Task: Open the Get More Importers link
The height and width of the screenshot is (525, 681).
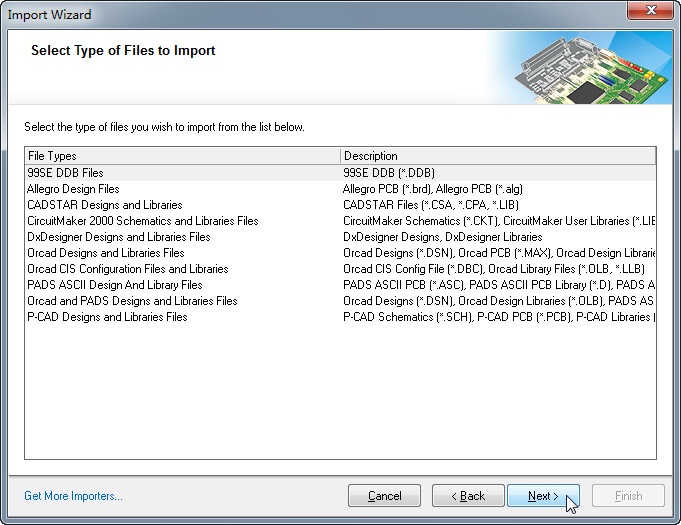Action: coord(73,496)
